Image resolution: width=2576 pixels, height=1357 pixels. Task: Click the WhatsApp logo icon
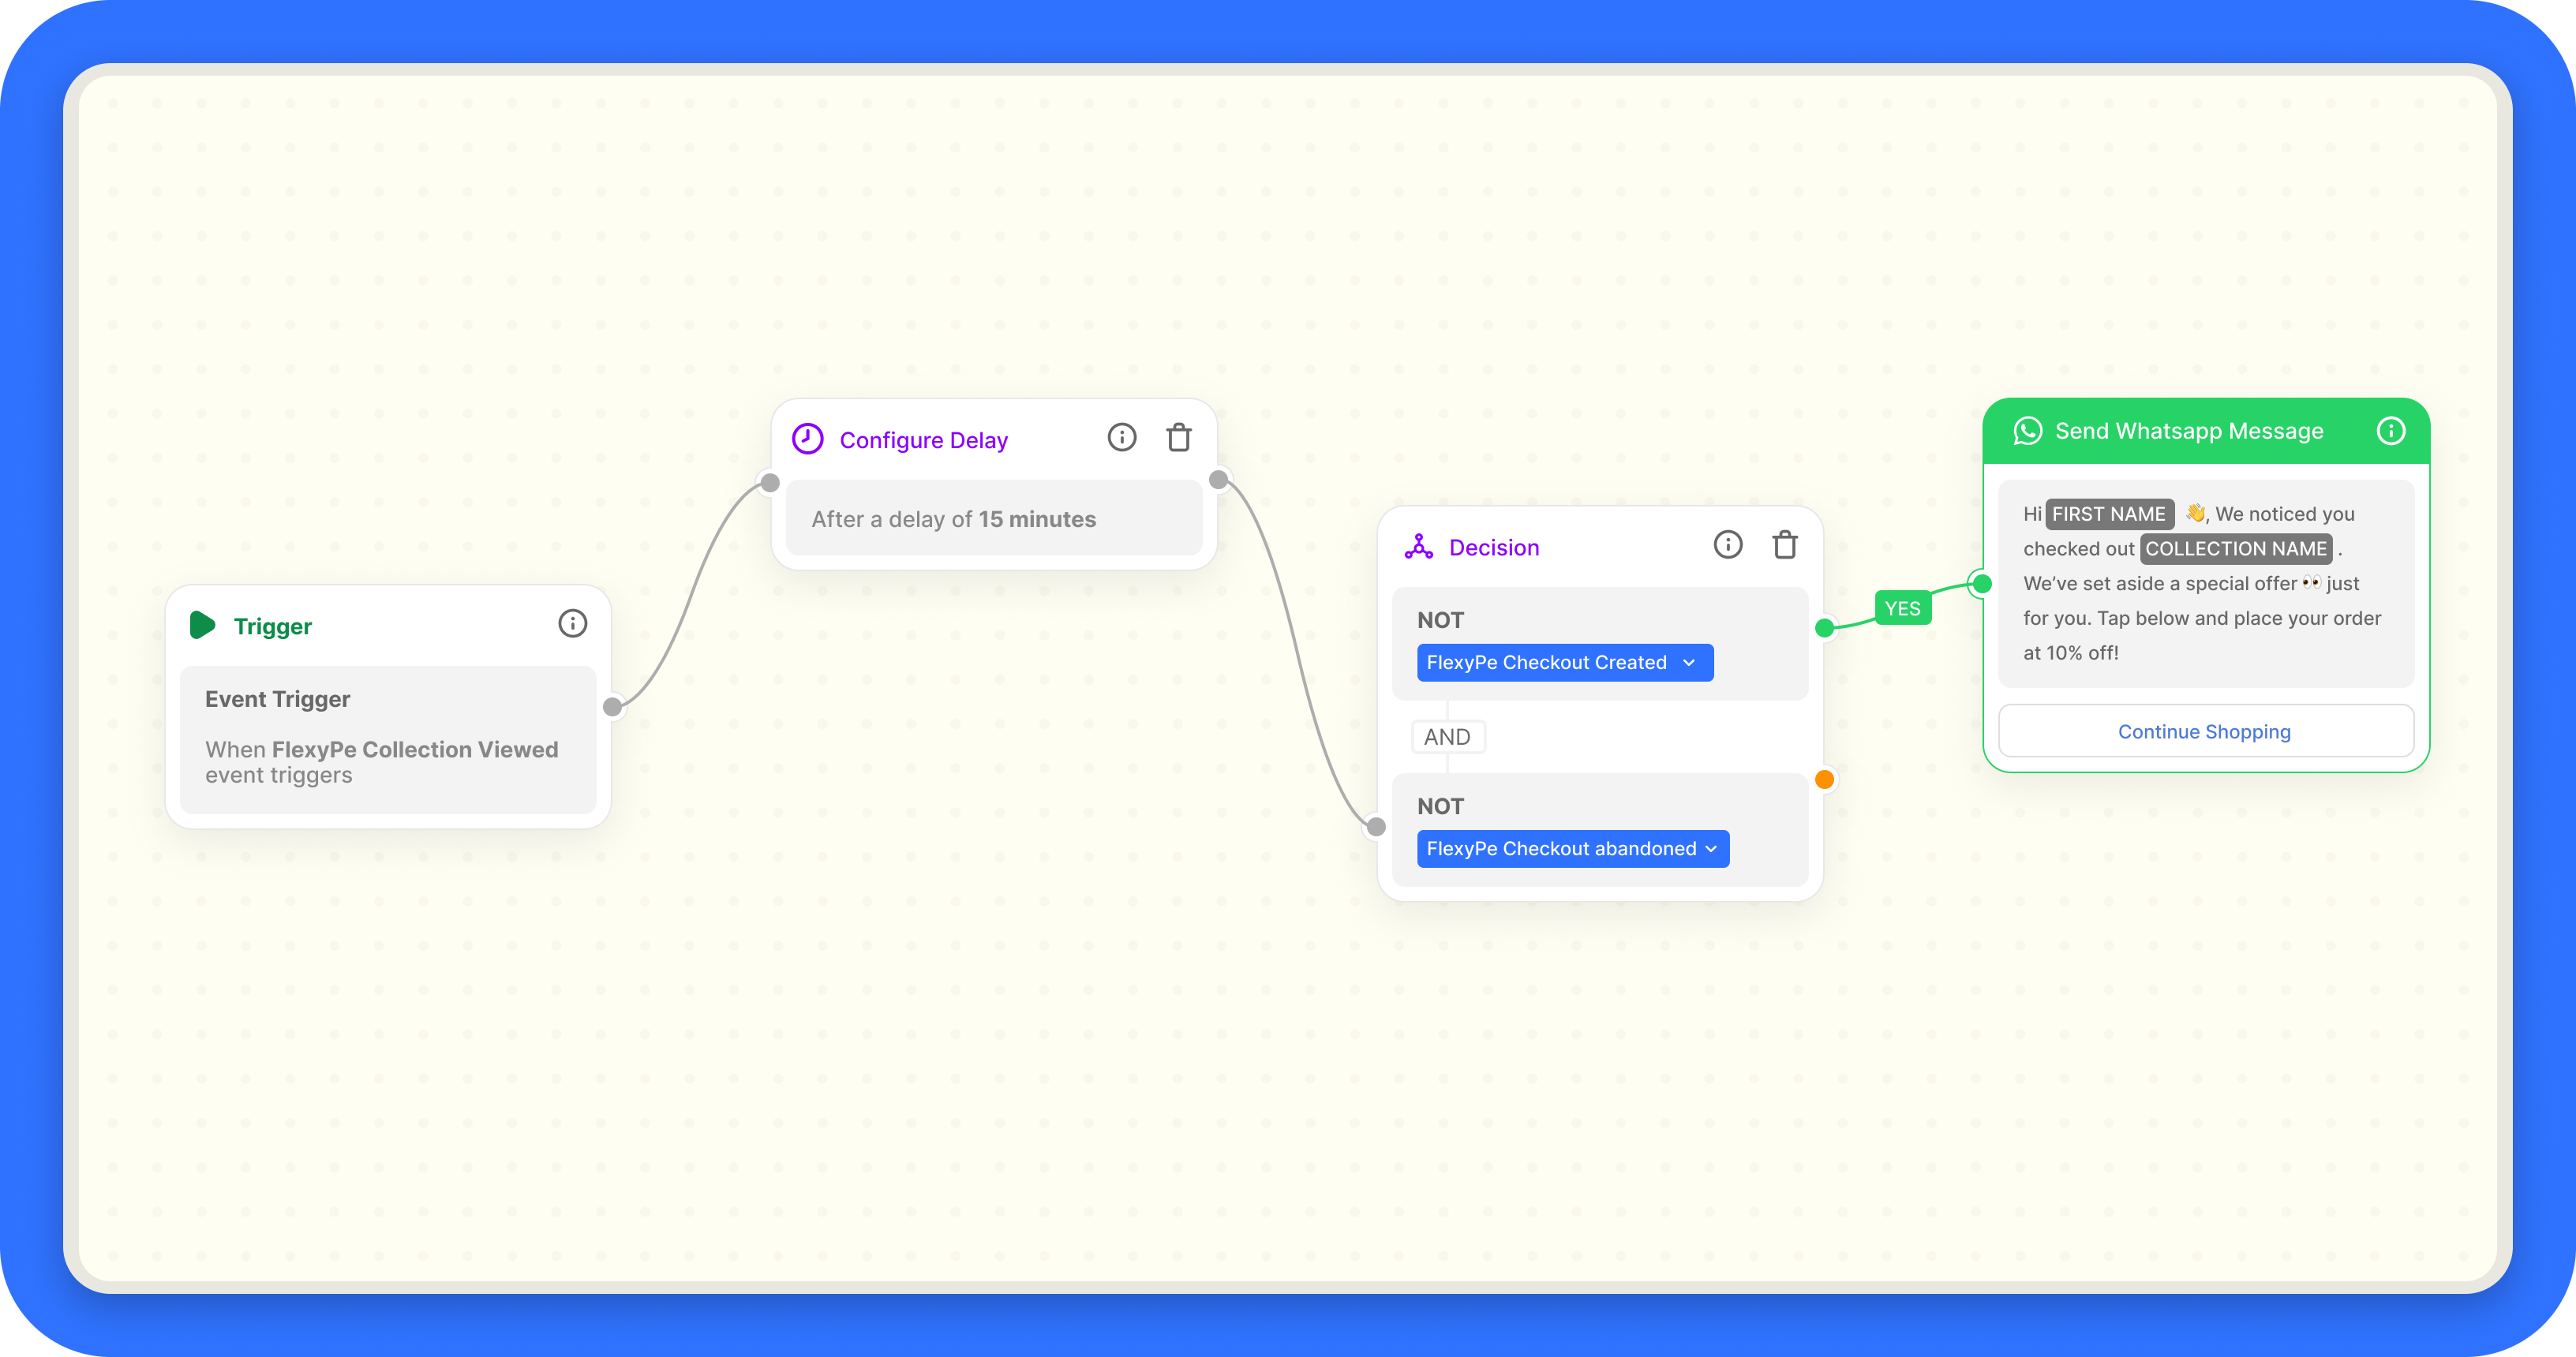click(x=2027, y=431)
